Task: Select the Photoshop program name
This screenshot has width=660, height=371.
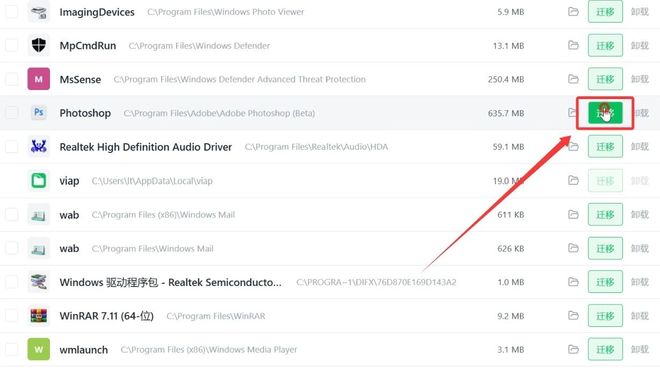Action: coord(85,113)
